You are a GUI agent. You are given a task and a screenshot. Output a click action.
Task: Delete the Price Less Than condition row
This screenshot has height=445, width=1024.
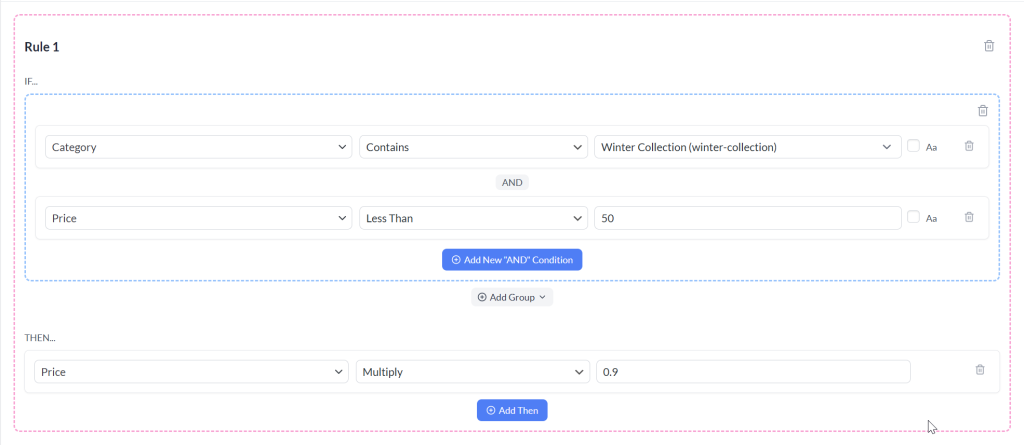(969, 217)
